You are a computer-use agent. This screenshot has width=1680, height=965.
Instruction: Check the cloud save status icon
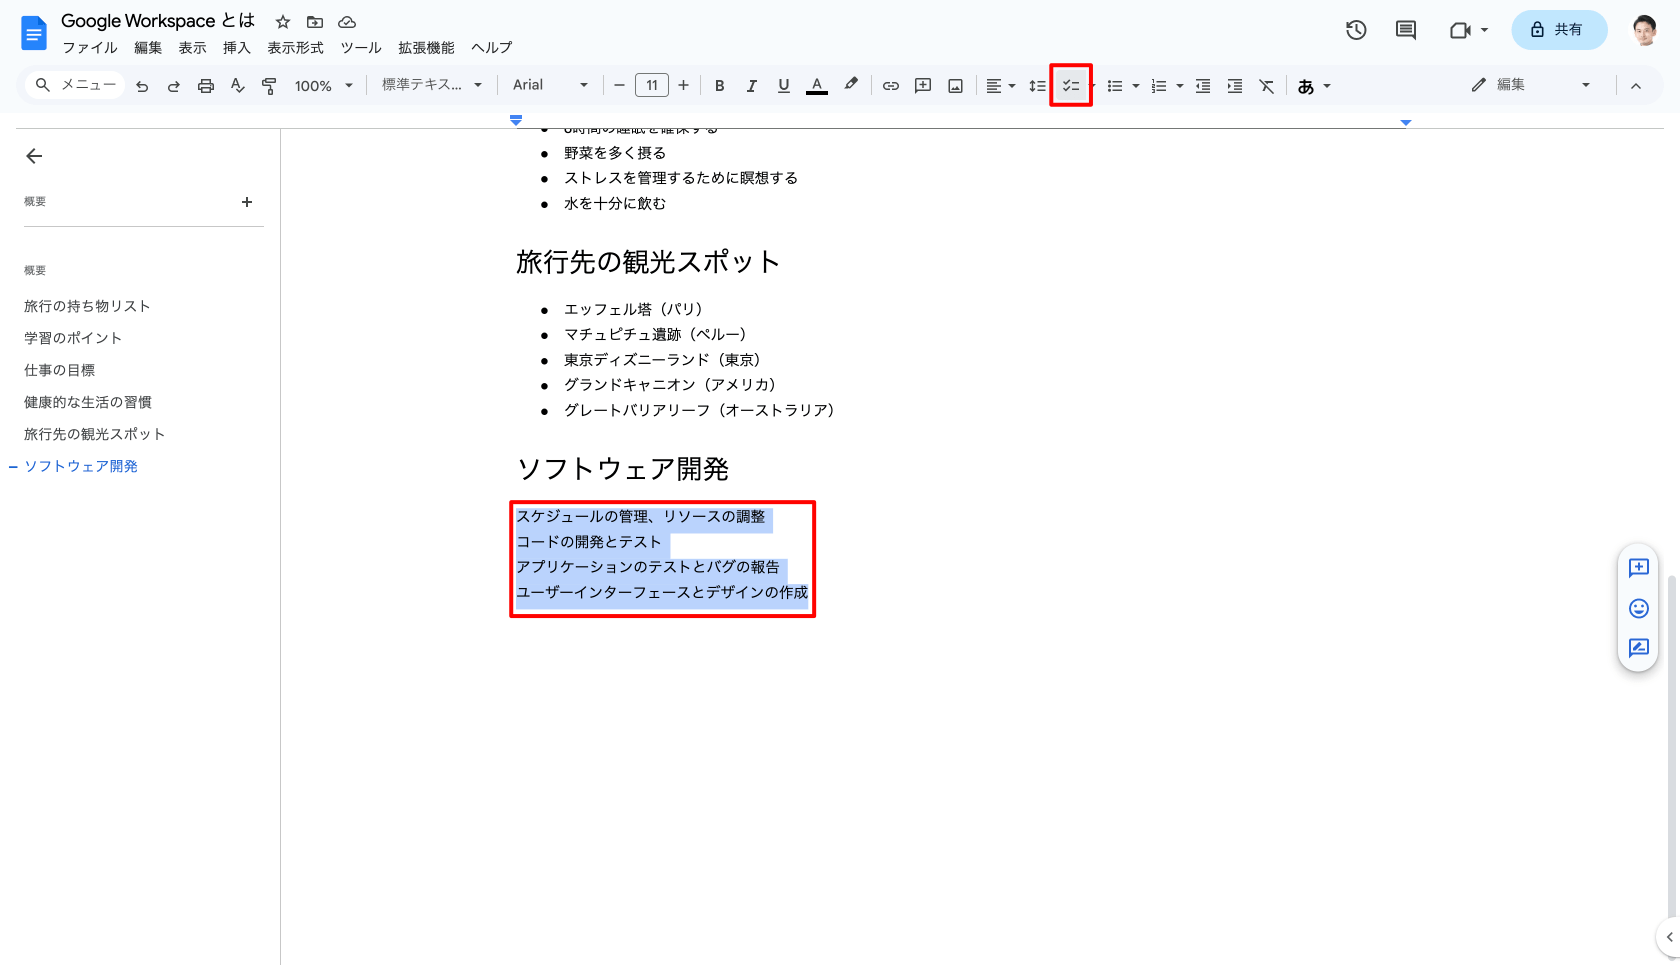click(347, 22)
